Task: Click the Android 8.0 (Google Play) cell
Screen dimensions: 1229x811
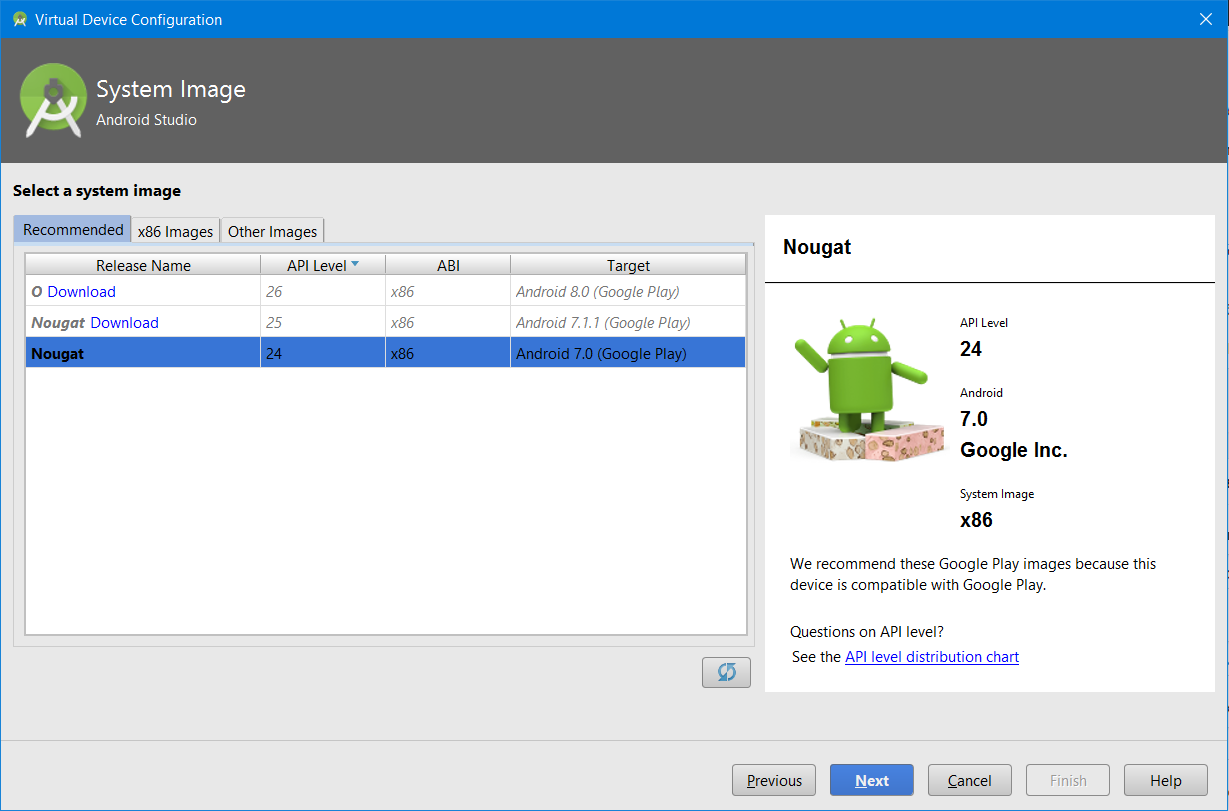Action: point(628,292)
